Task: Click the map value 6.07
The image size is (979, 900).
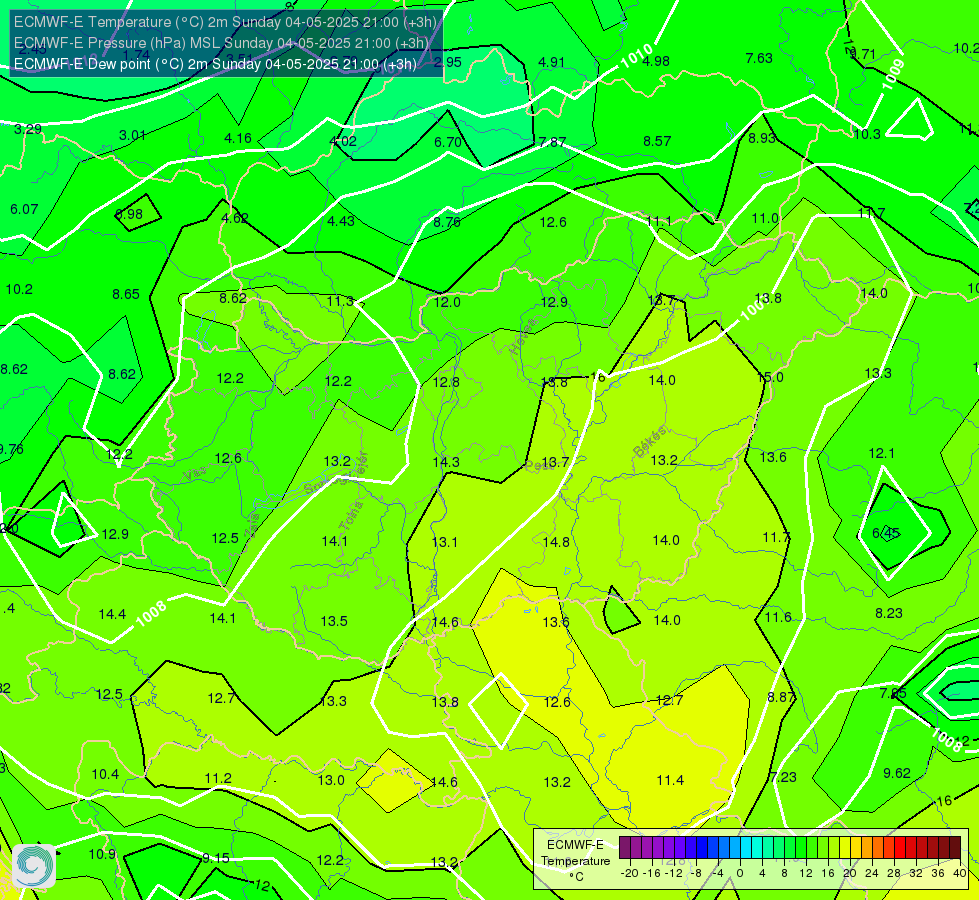Action: point(24,209)
